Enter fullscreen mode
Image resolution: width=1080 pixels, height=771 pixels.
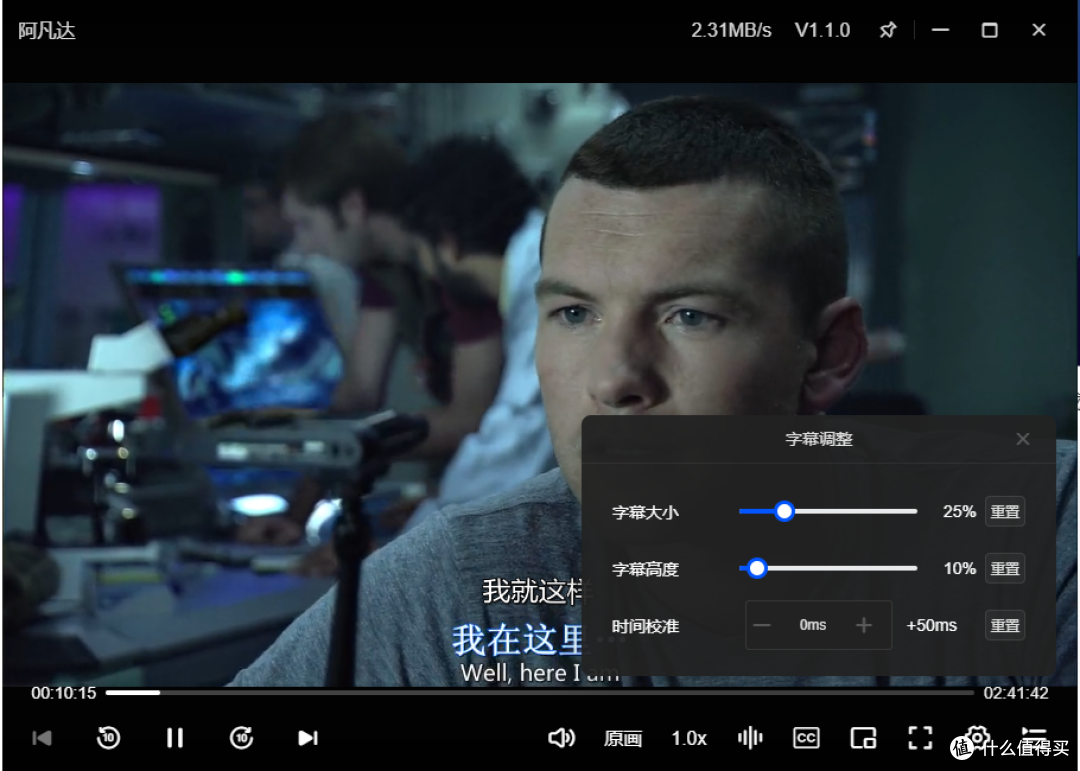920,738
